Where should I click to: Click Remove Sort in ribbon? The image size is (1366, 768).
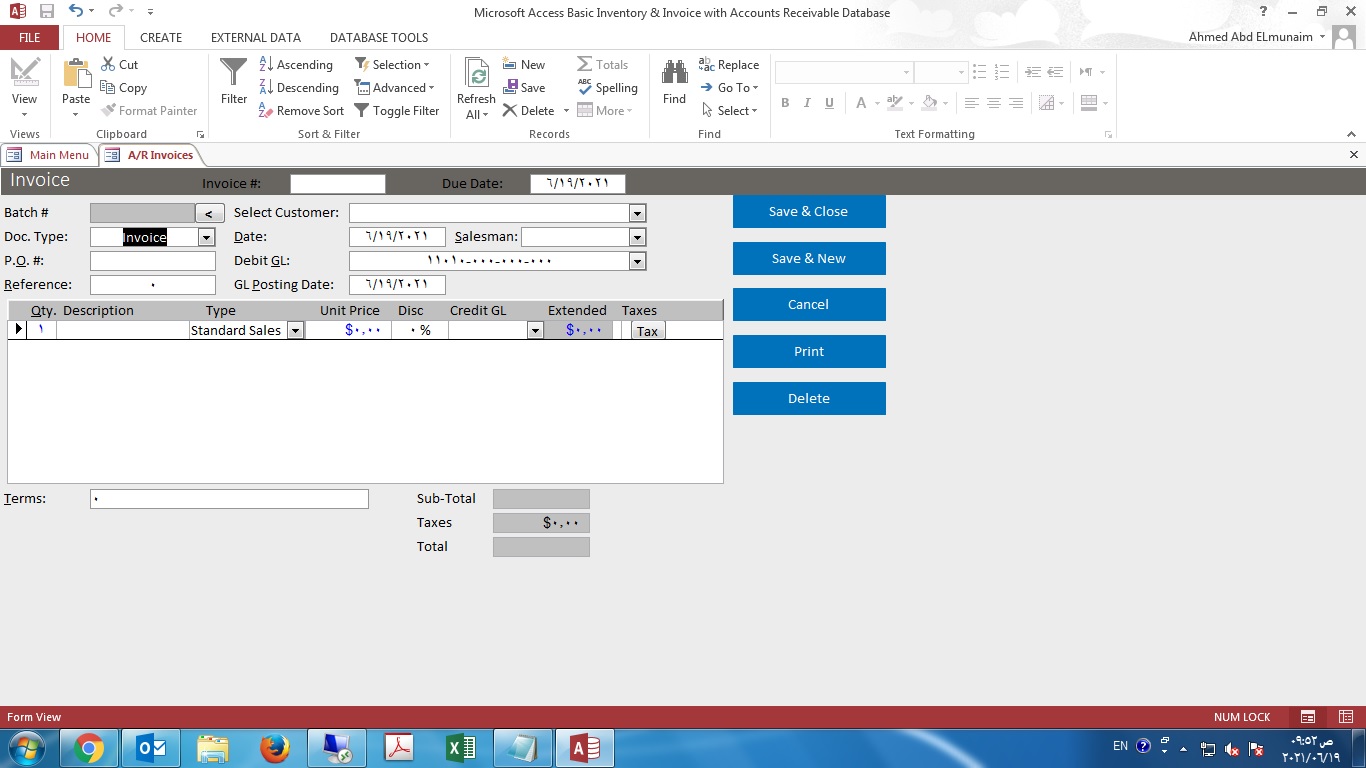[301, 111]
